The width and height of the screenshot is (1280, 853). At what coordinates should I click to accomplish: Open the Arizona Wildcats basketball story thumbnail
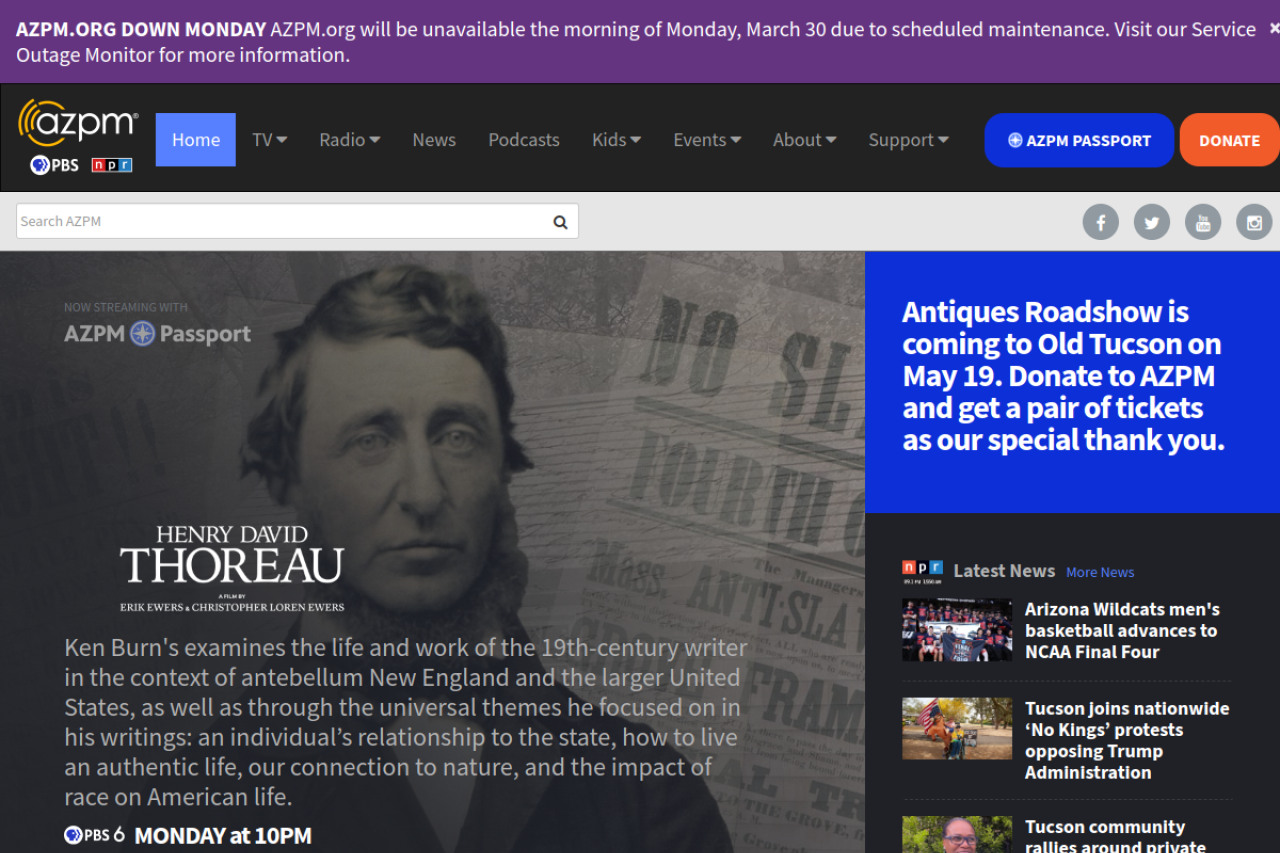[957, 630]
